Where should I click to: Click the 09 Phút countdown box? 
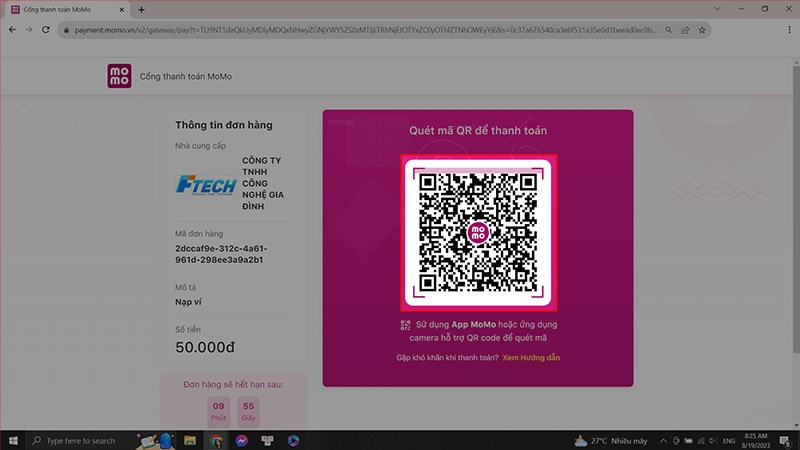click(x=218, y=411)
